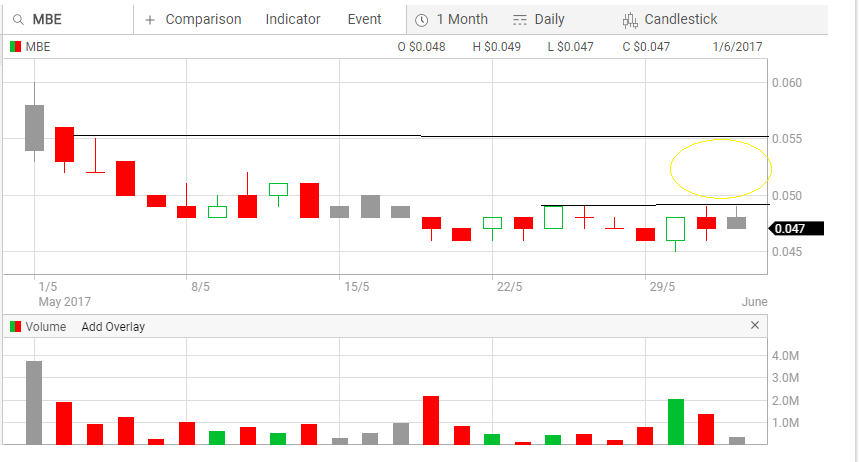
Task: Click the plus icon beside Comparison
Action: point(149,20)
